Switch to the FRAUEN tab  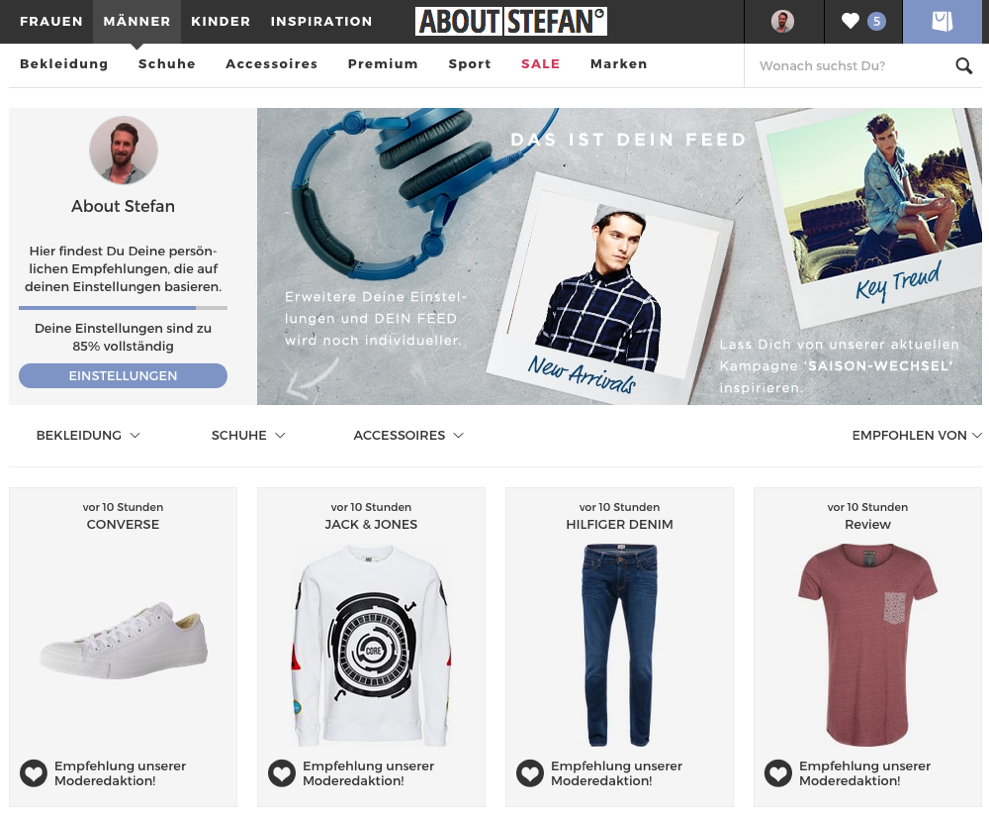tap(51, 21)
